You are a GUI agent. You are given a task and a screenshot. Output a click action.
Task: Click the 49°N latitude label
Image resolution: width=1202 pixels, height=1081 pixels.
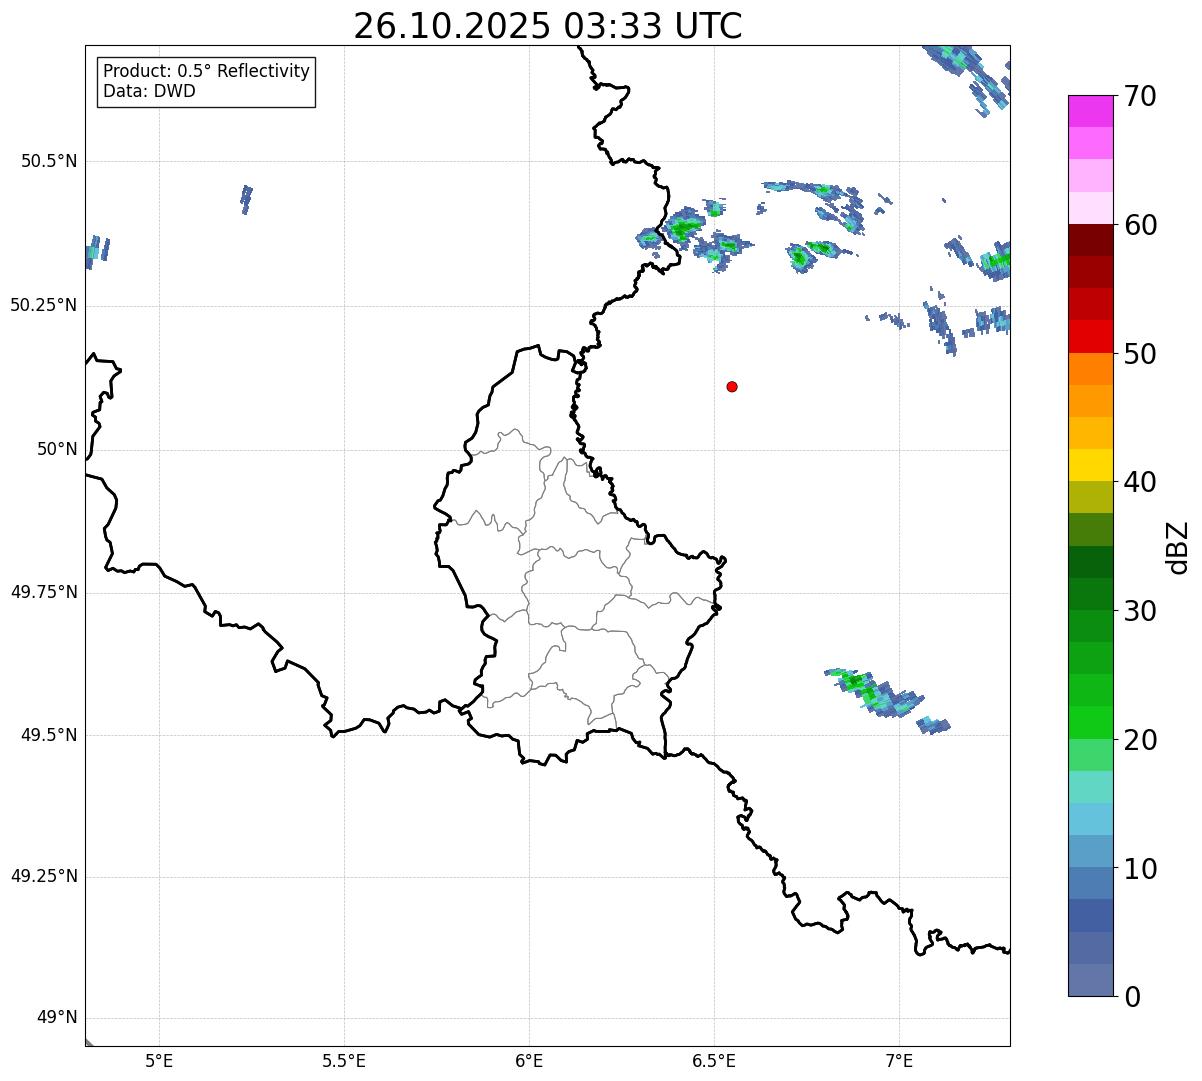coord(57,1018)
